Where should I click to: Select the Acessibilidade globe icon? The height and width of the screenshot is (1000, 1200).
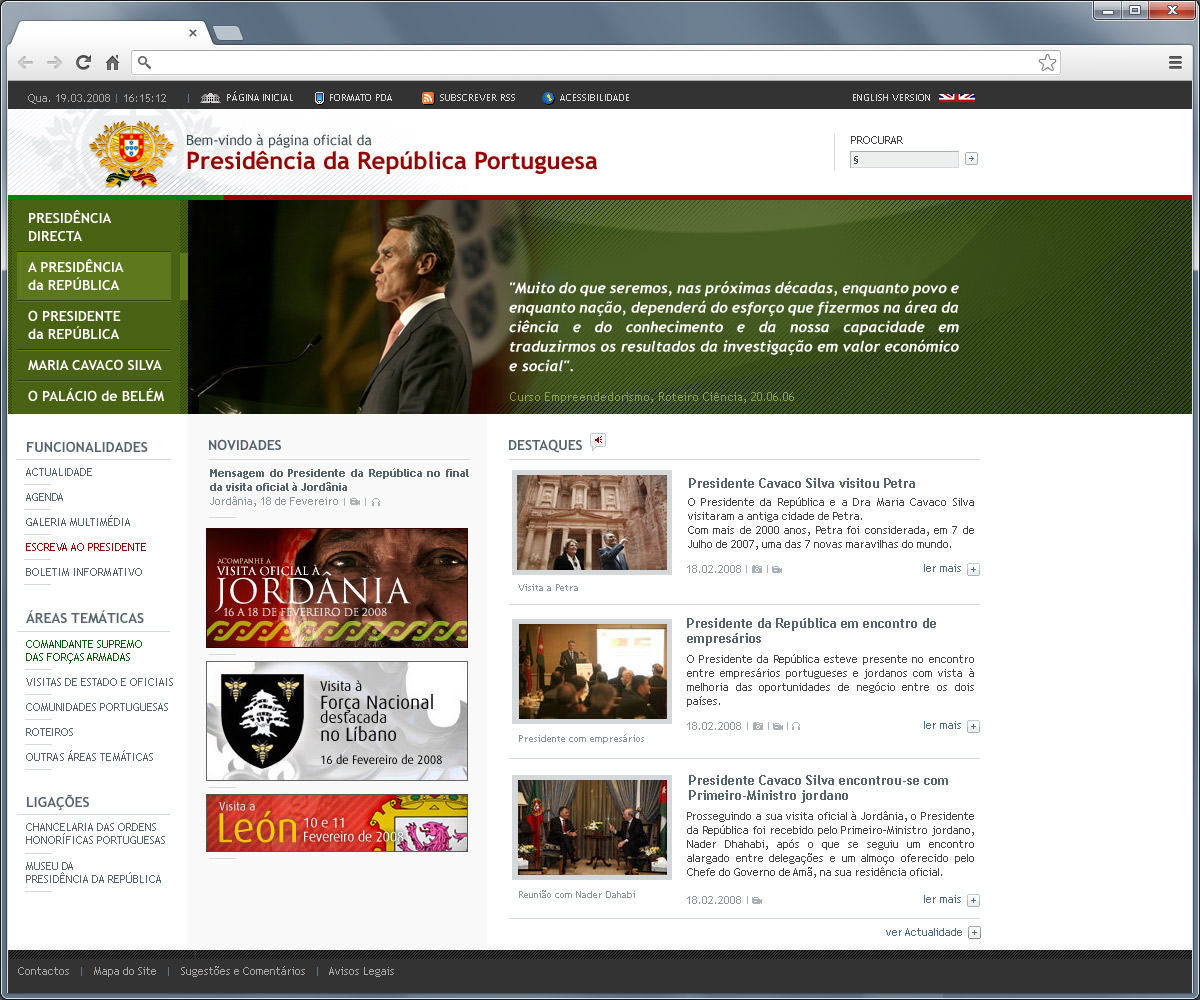tap(546, 97)
